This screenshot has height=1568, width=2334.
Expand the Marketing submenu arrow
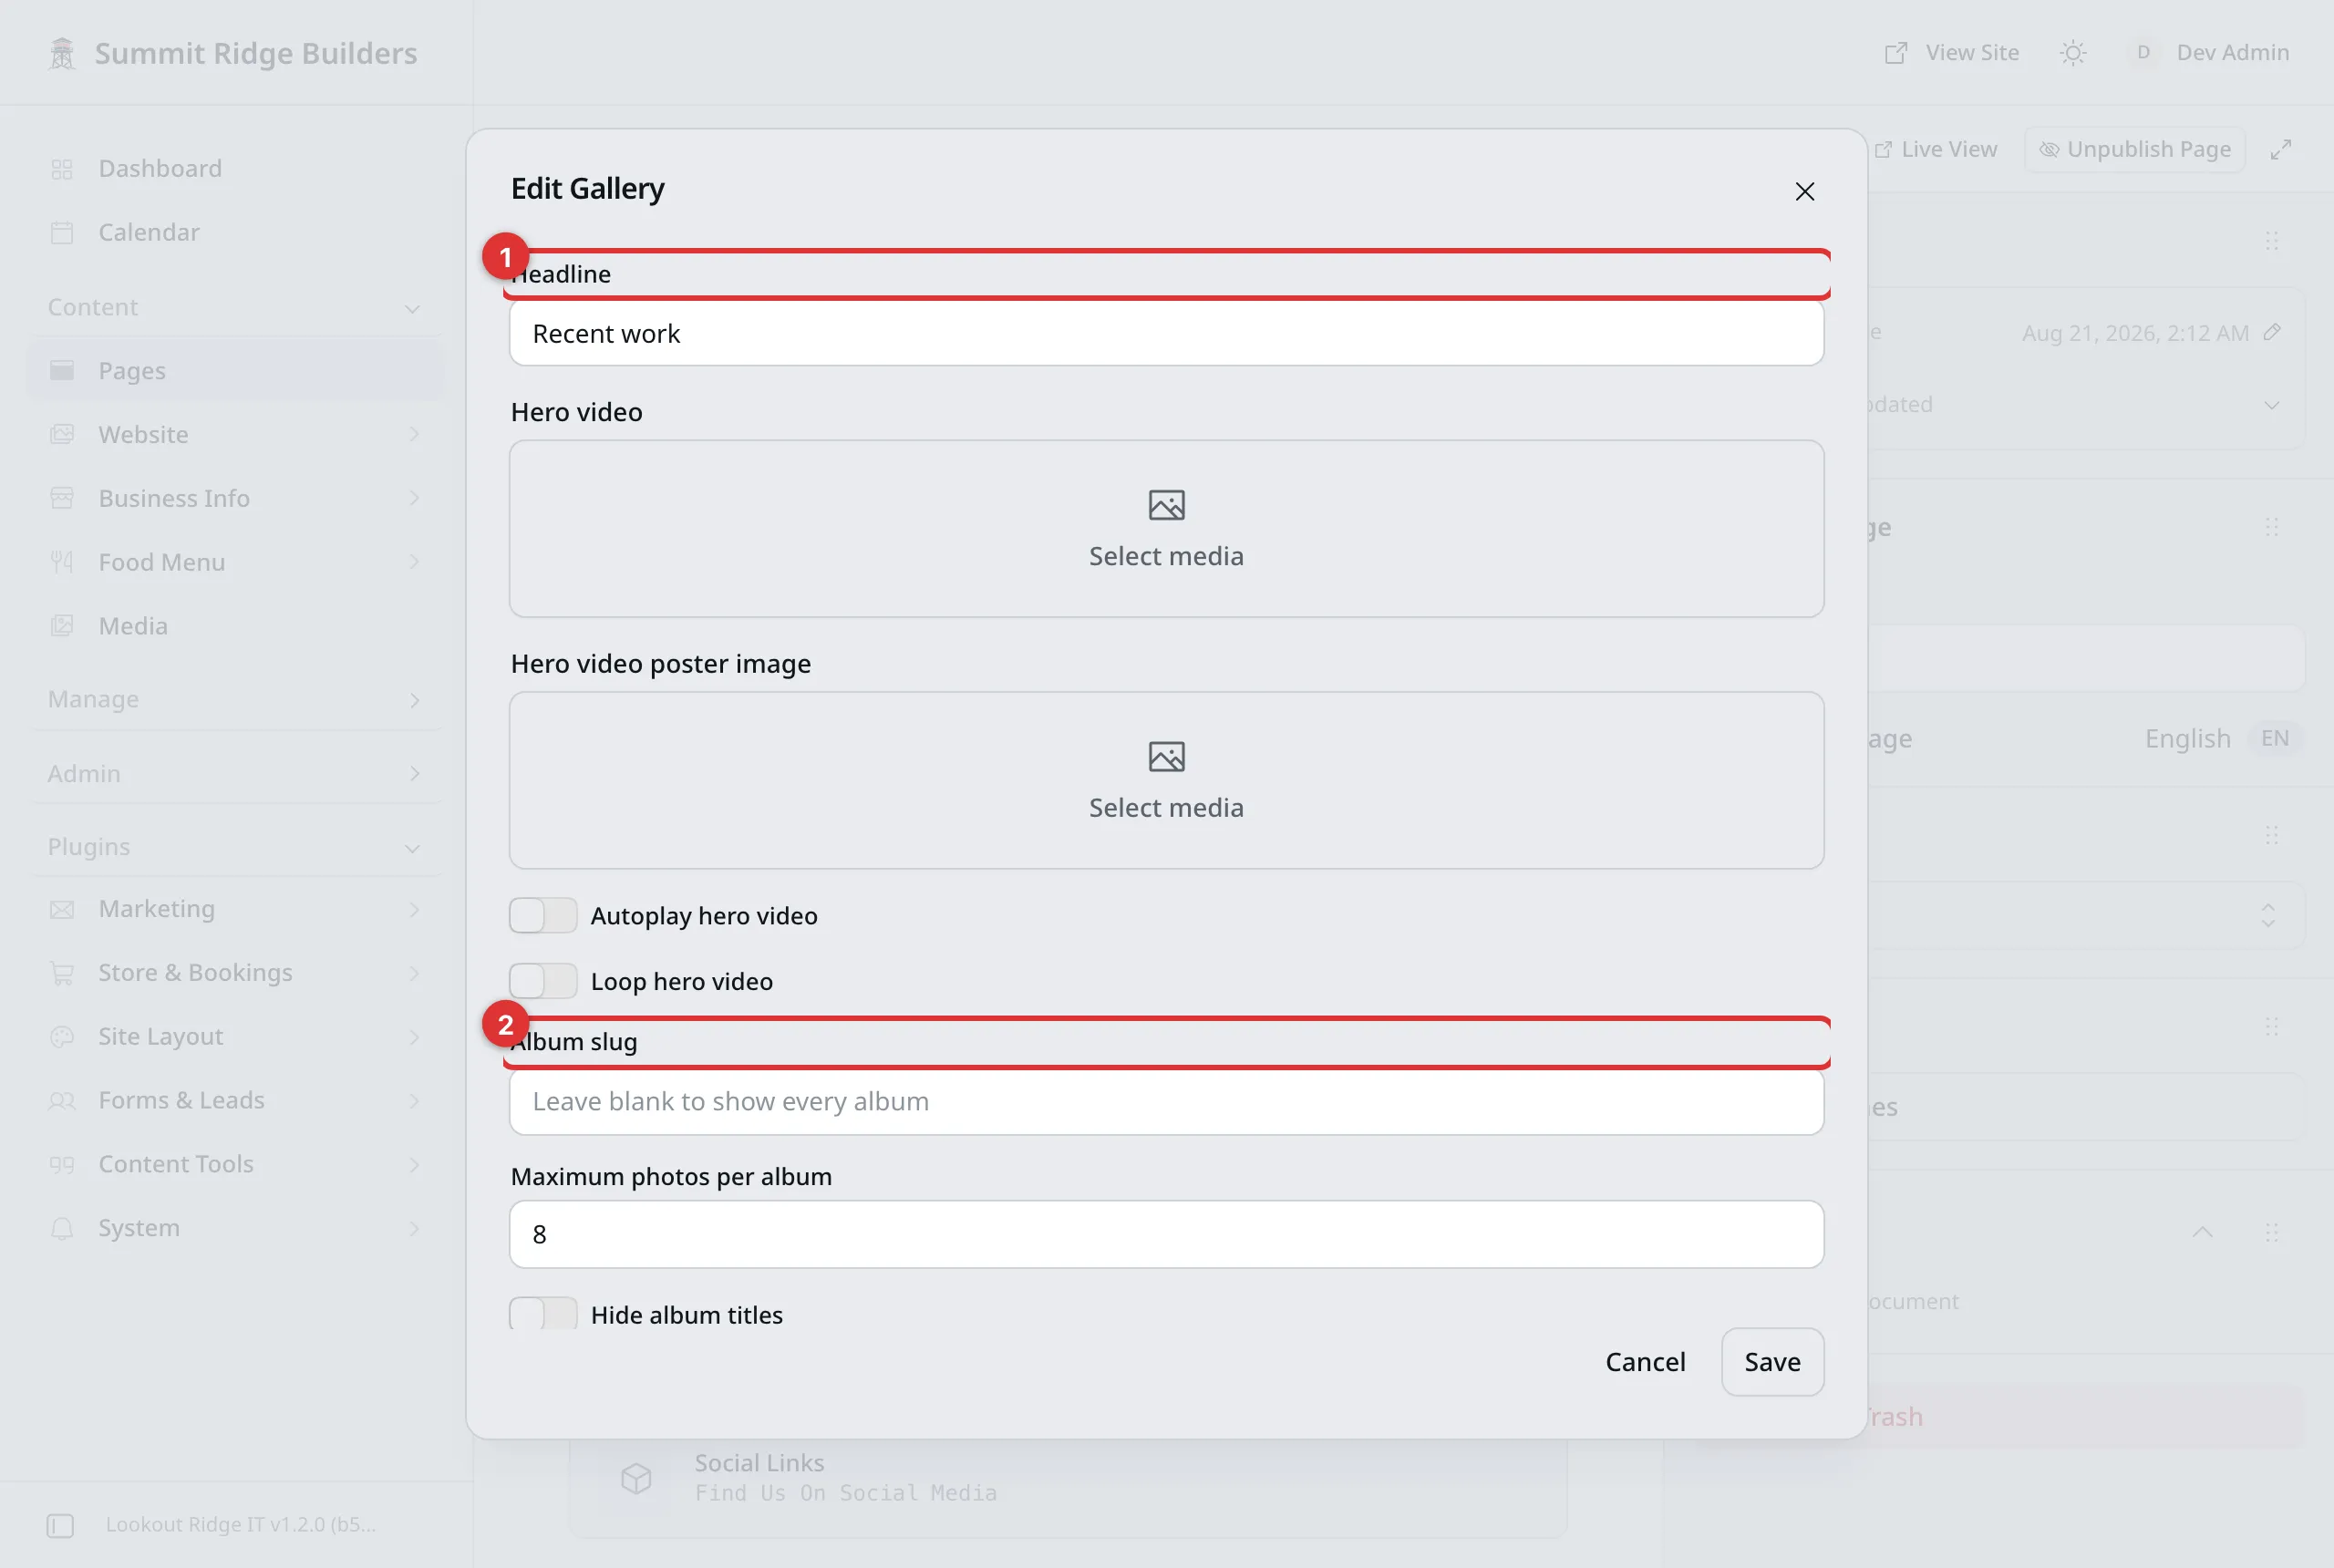tap(413, 909)
